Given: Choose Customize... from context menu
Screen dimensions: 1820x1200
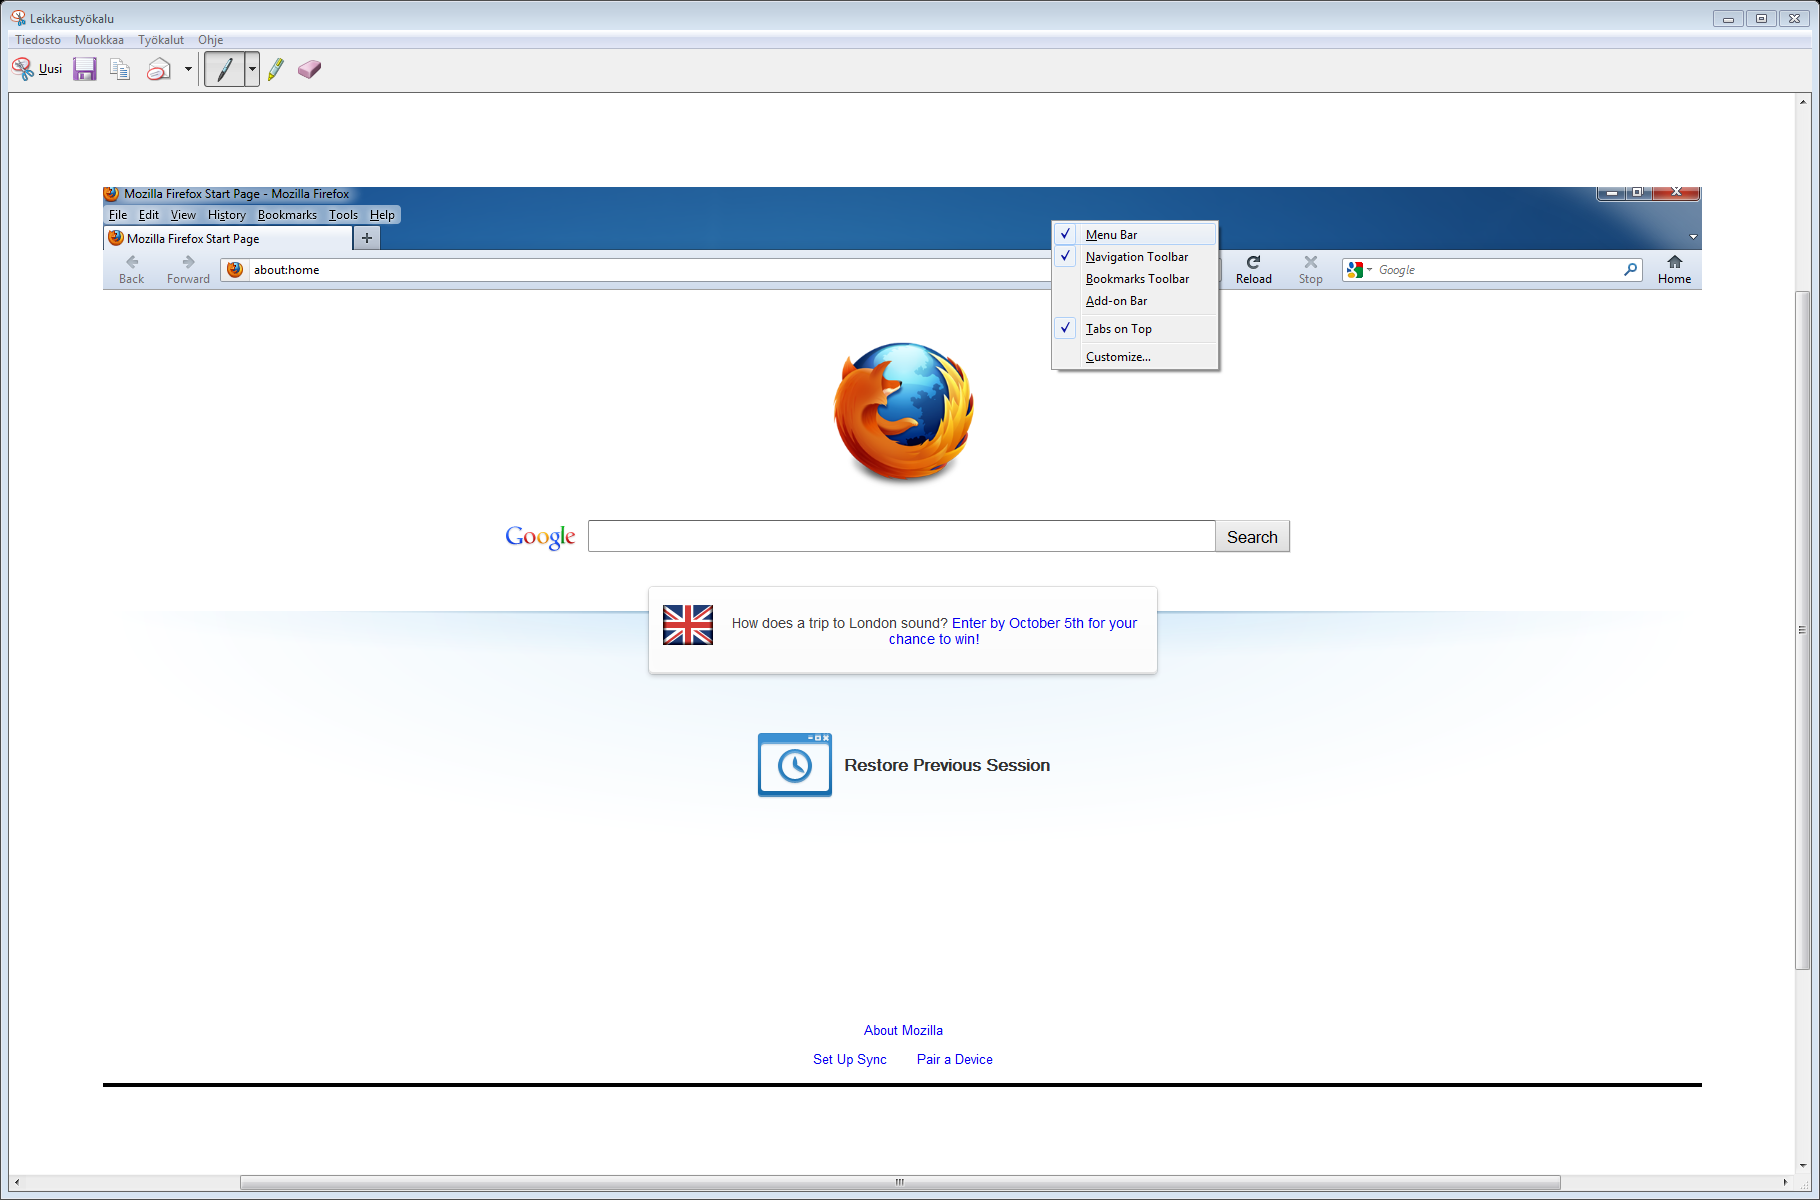Looking at the screenshot, I should (1135, 357).
